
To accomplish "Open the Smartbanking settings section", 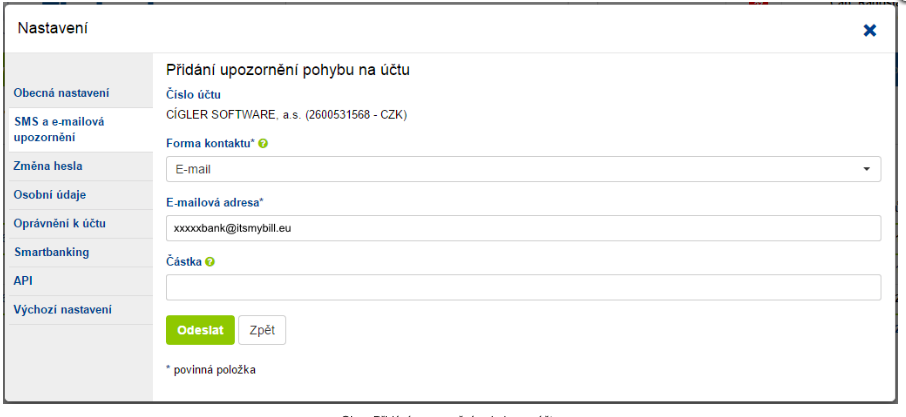I will (x=51, y=252).
